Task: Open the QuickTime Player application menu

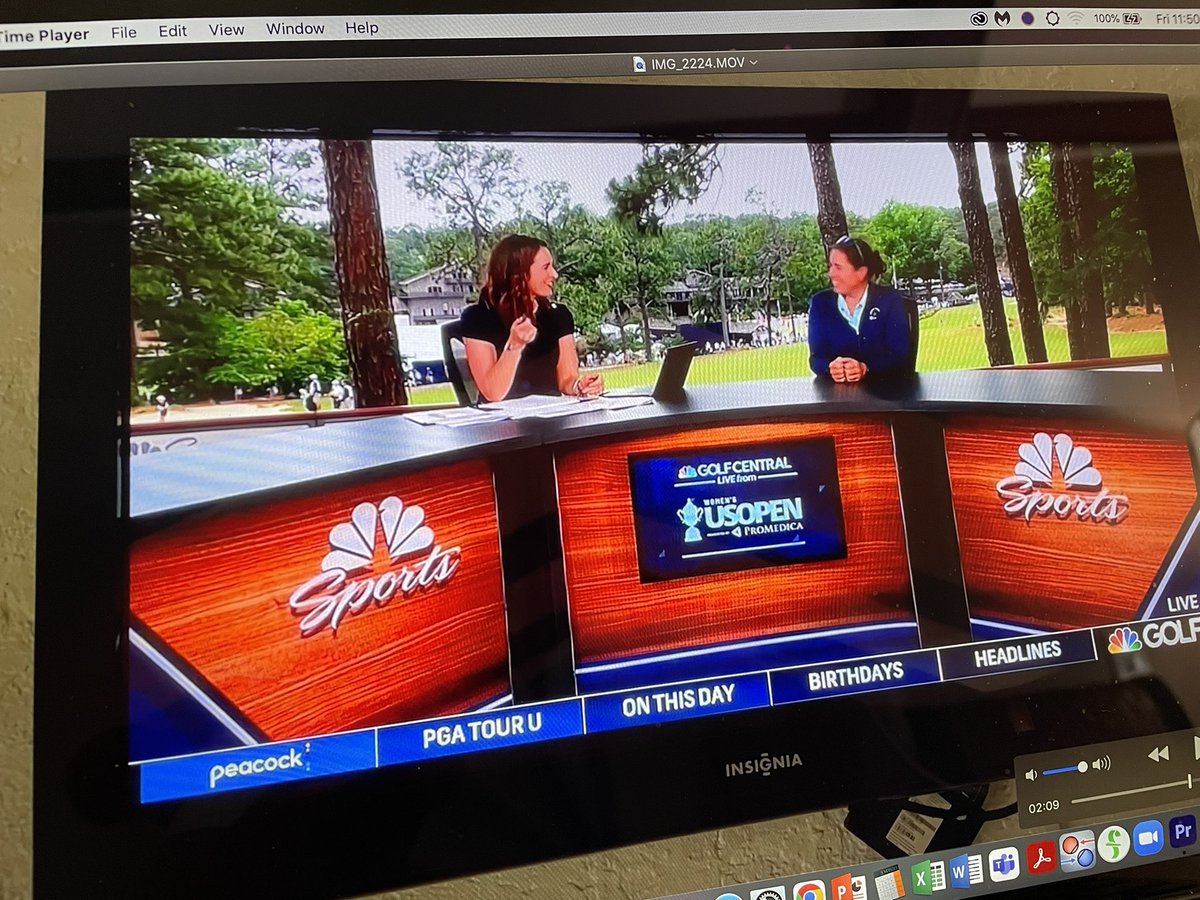Action: 43,35
